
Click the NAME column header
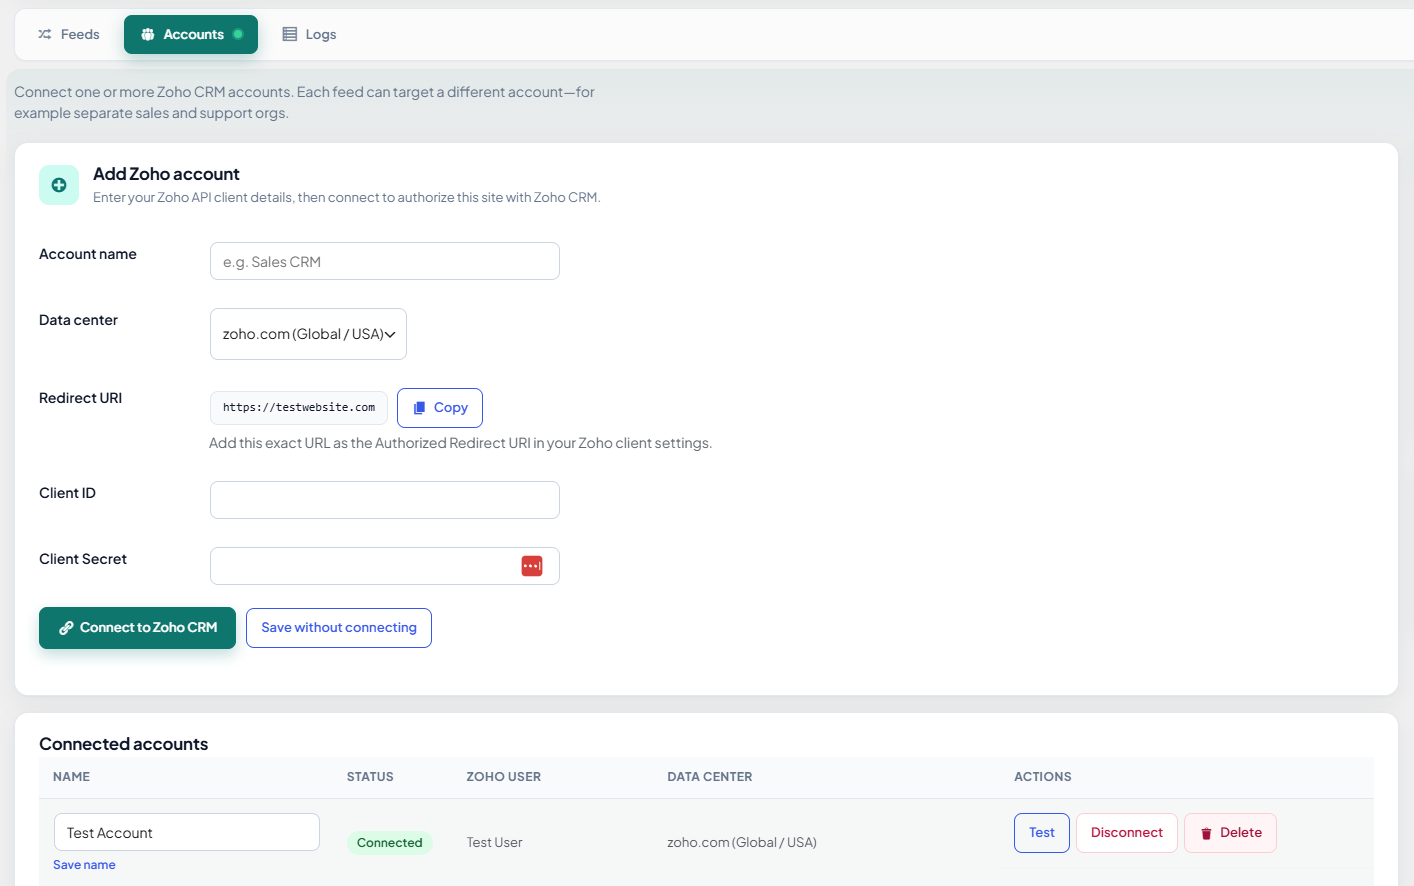click(x=72, y=777)
